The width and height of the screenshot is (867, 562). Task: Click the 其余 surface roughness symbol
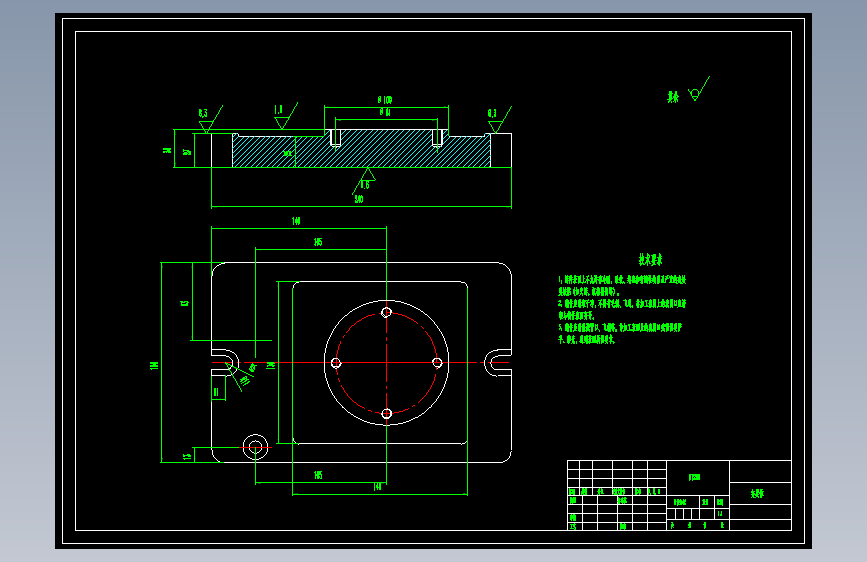pos(699,90)
